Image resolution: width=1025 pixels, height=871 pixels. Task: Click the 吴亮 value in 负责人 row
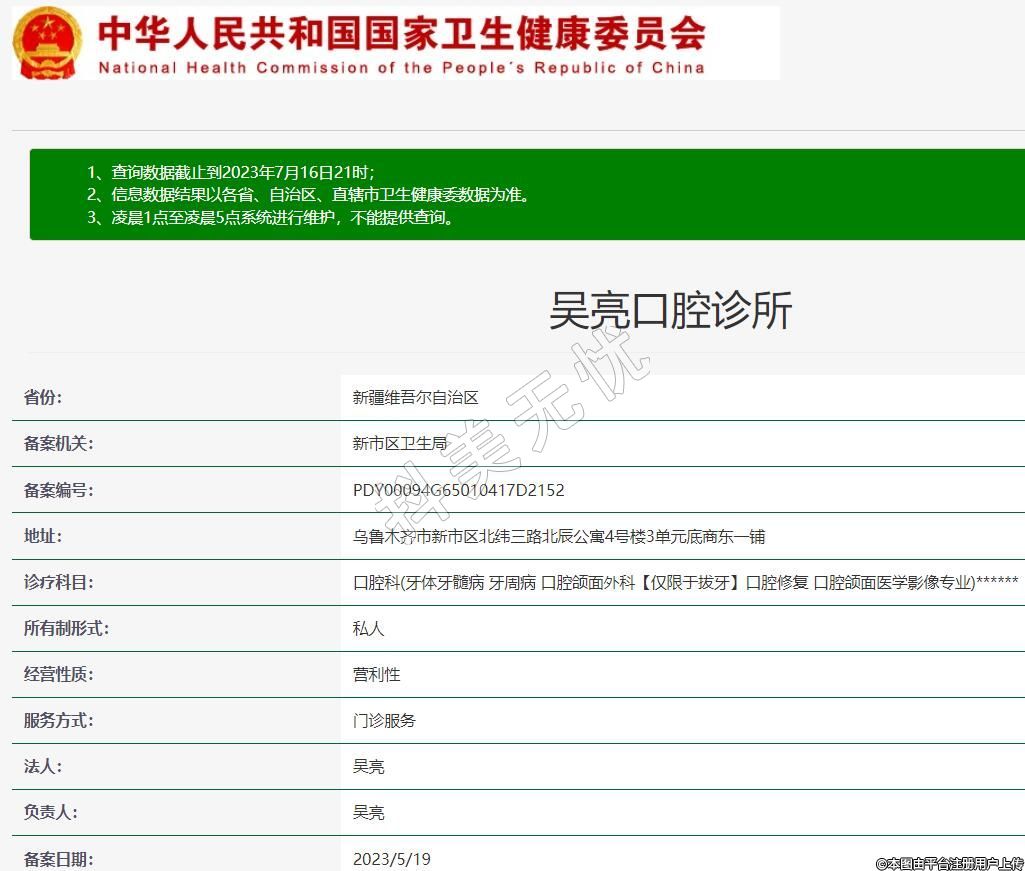click(x=368, y=812)
